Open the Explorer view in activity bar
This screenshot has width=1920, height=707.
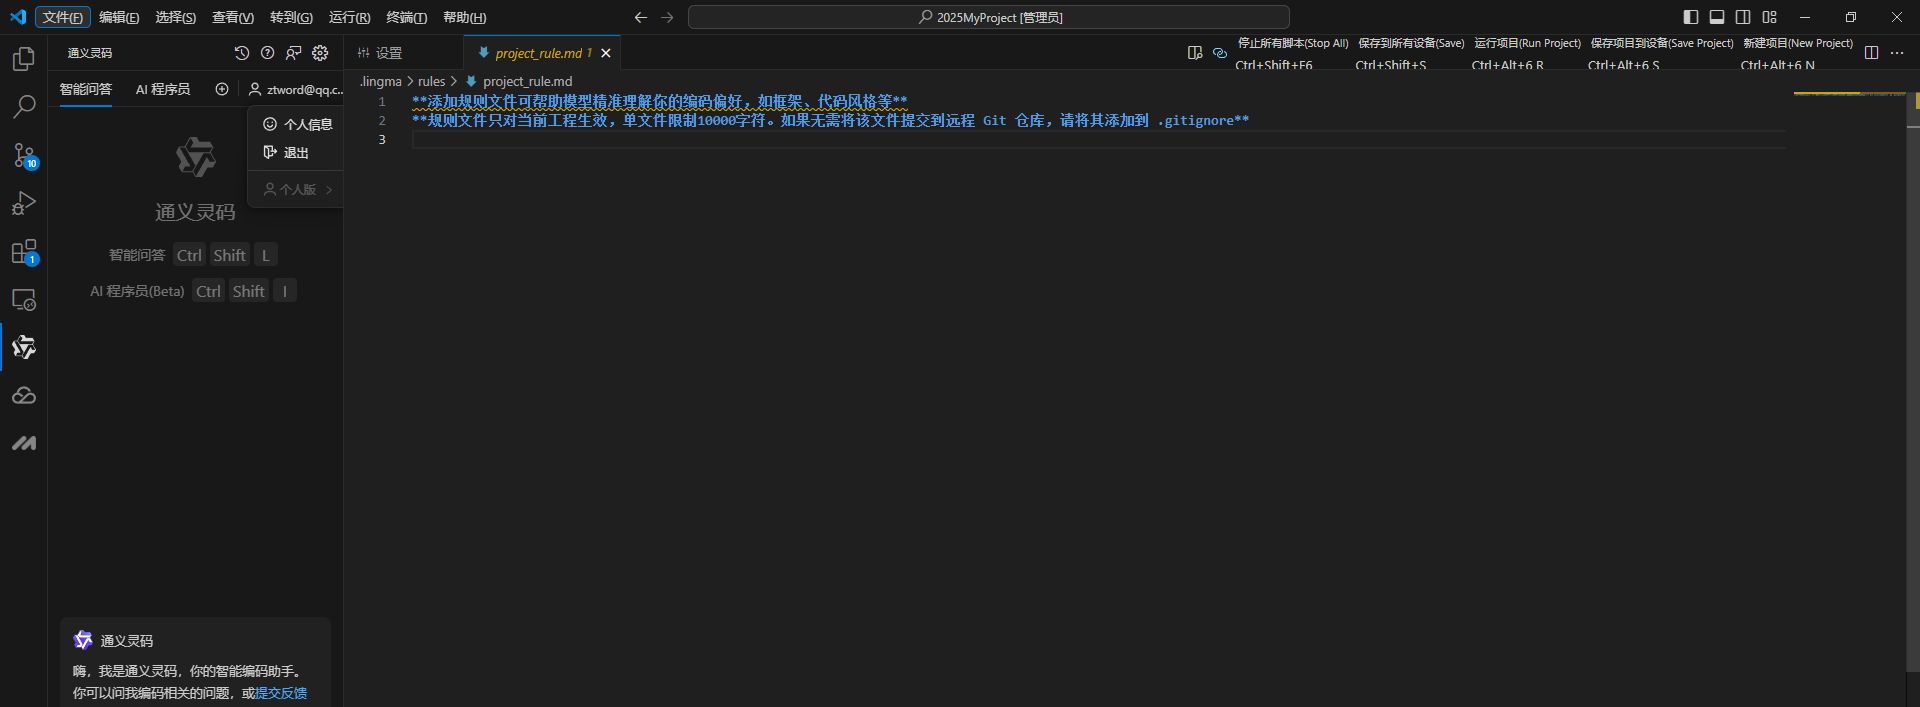(24, 59)
